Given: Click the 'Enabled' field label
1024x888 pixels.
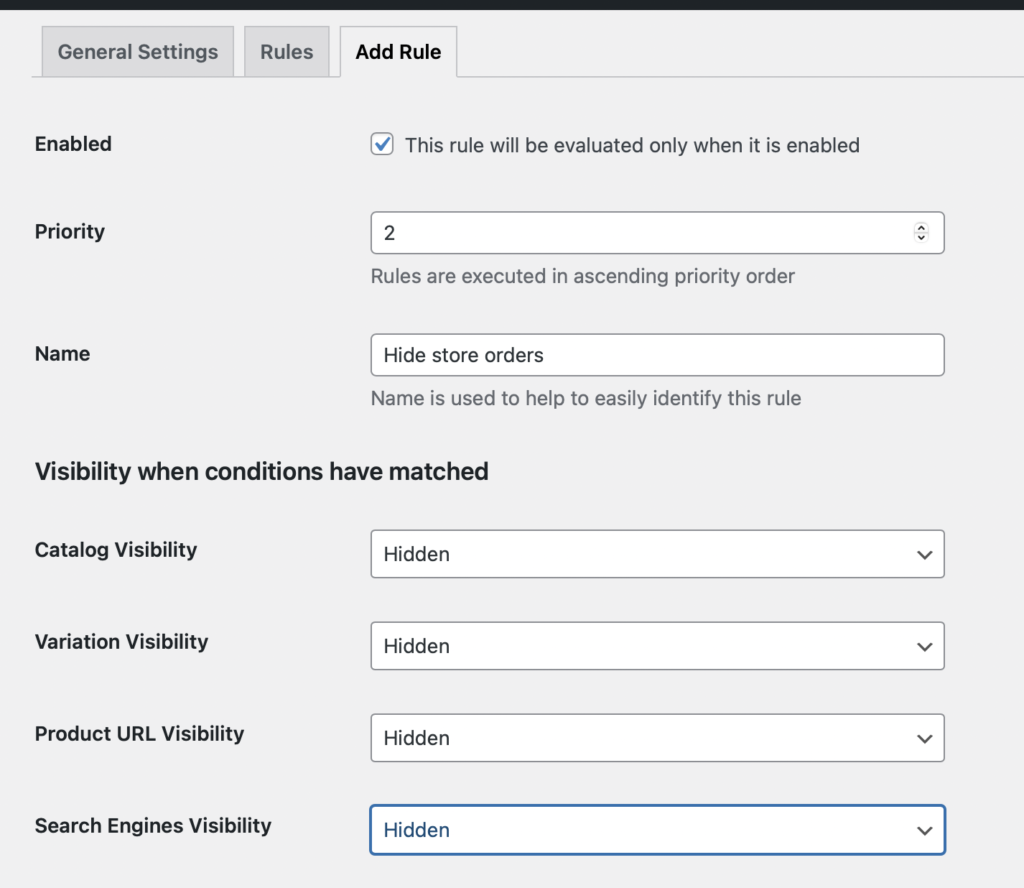Looking at the screenshot, I should (73, 144).
